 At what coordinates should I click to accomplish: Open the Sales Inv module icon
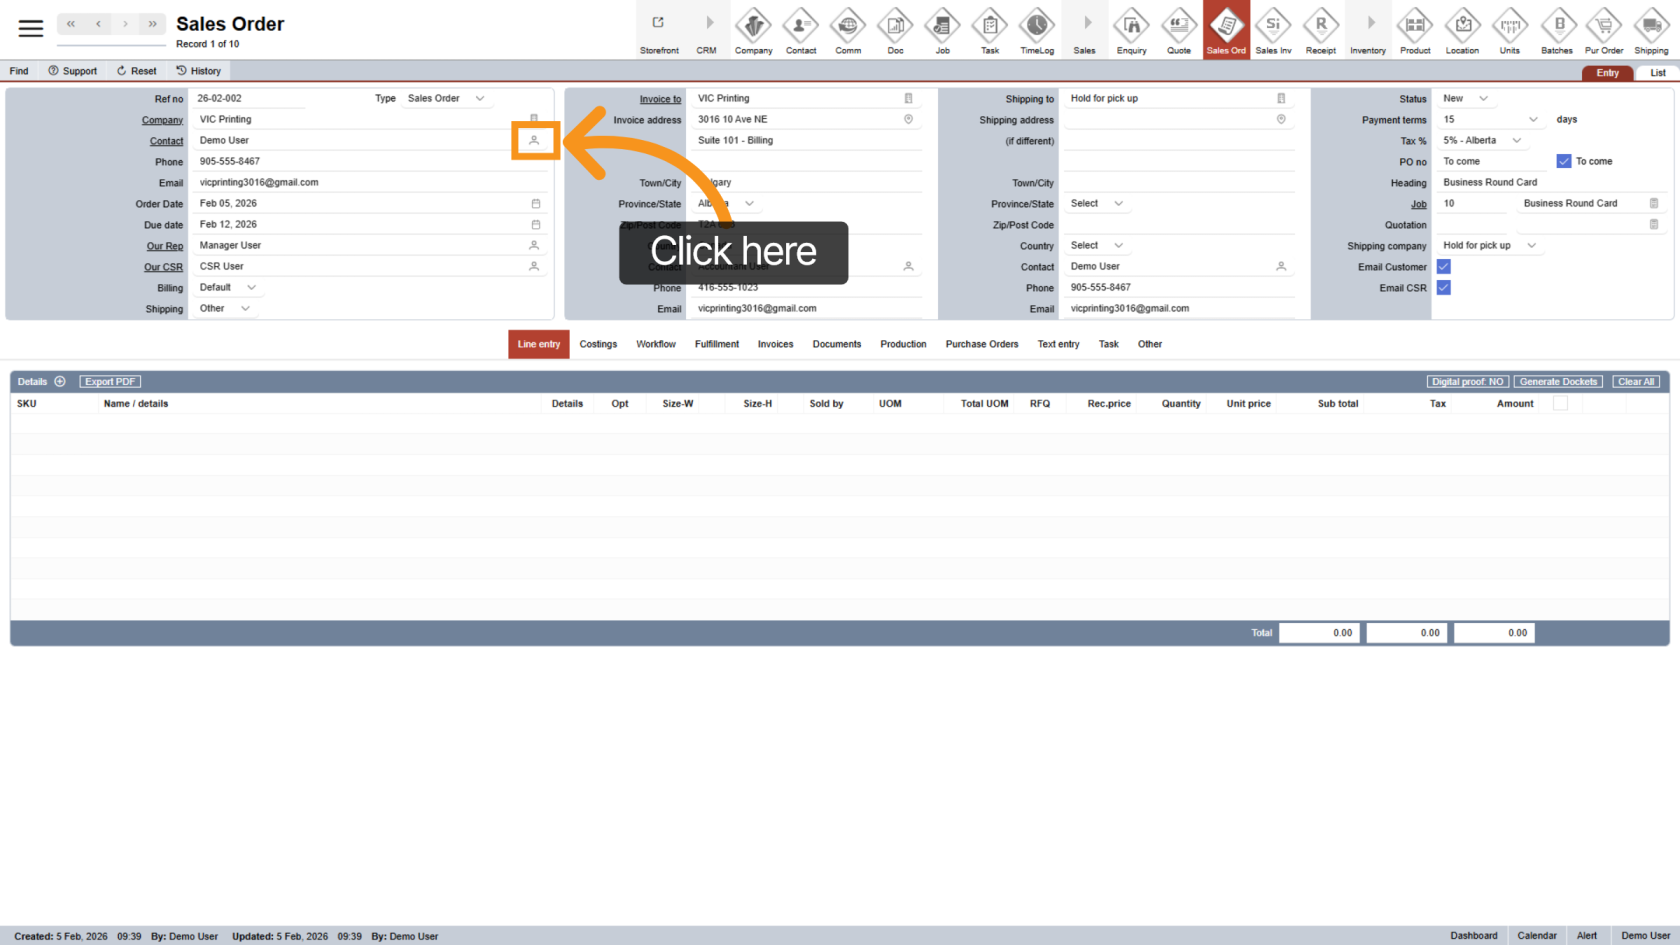(1273, 31)
